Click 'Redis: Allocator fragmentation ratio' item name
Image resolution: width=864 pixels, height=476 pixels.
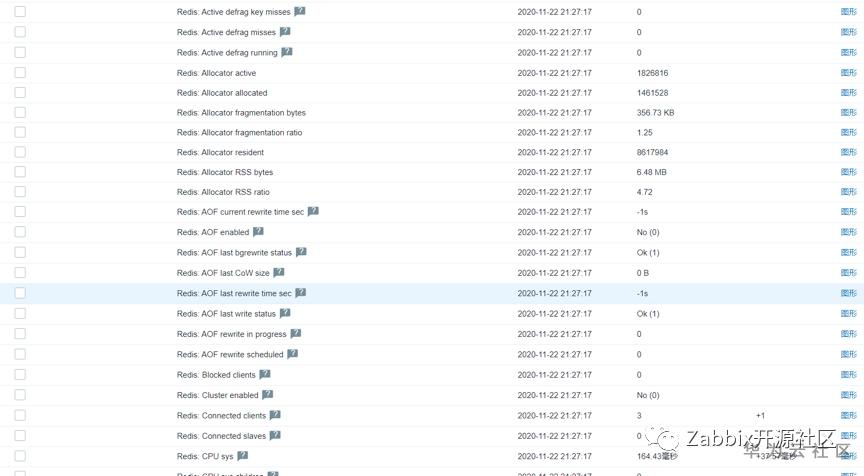click(x=239, y=132)
